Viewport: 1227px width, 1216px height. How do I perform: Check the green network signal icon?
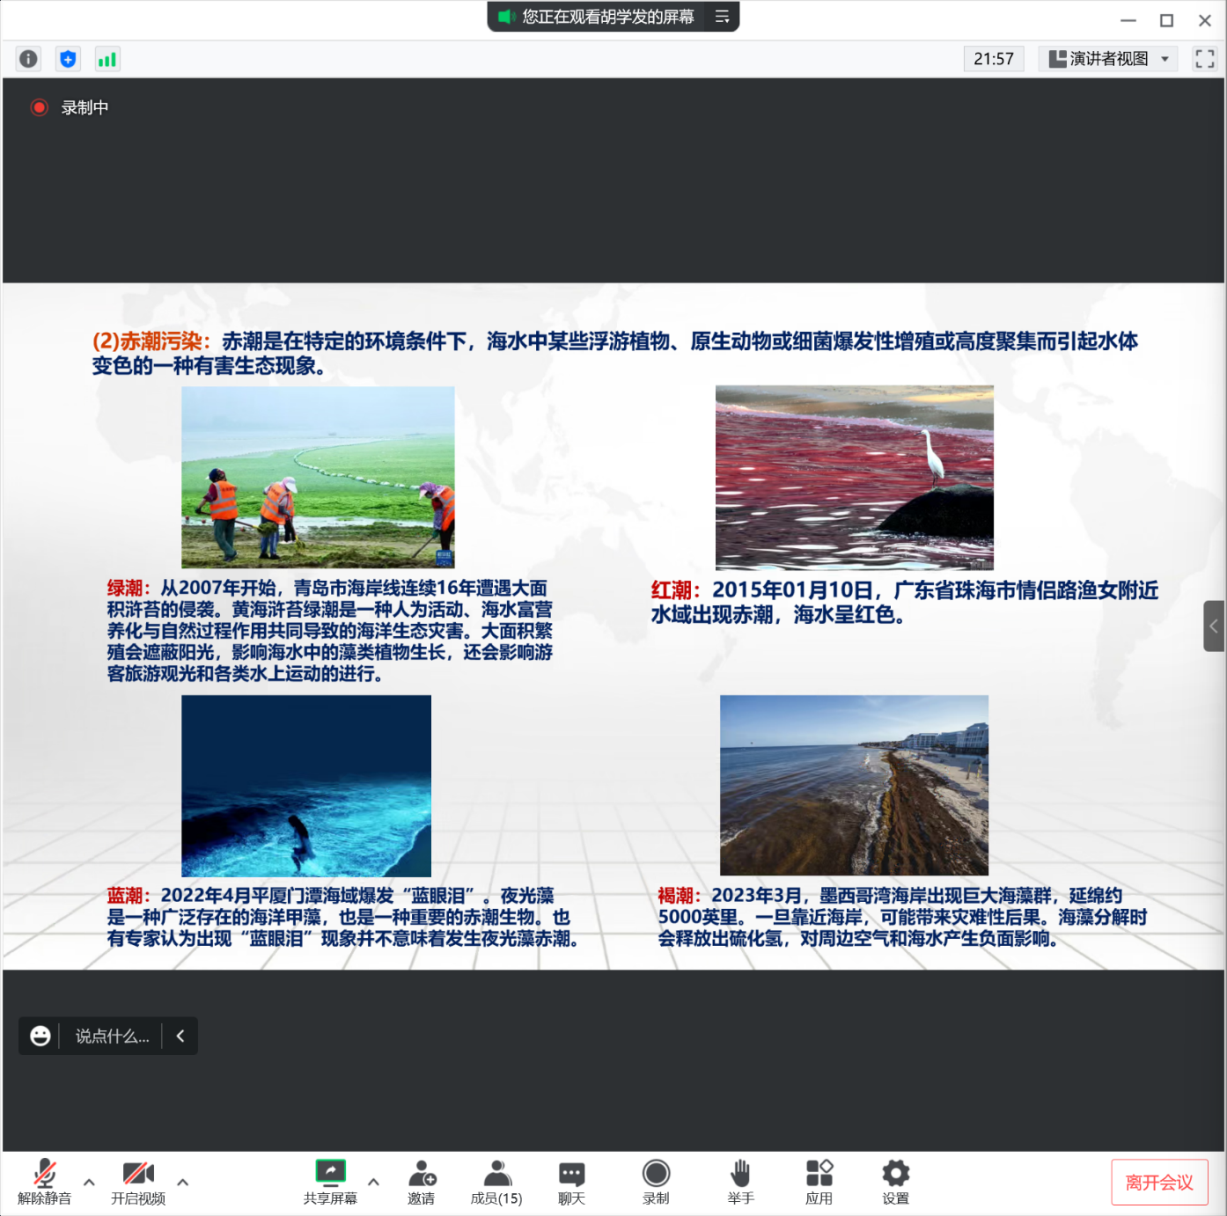pos(107,59)
